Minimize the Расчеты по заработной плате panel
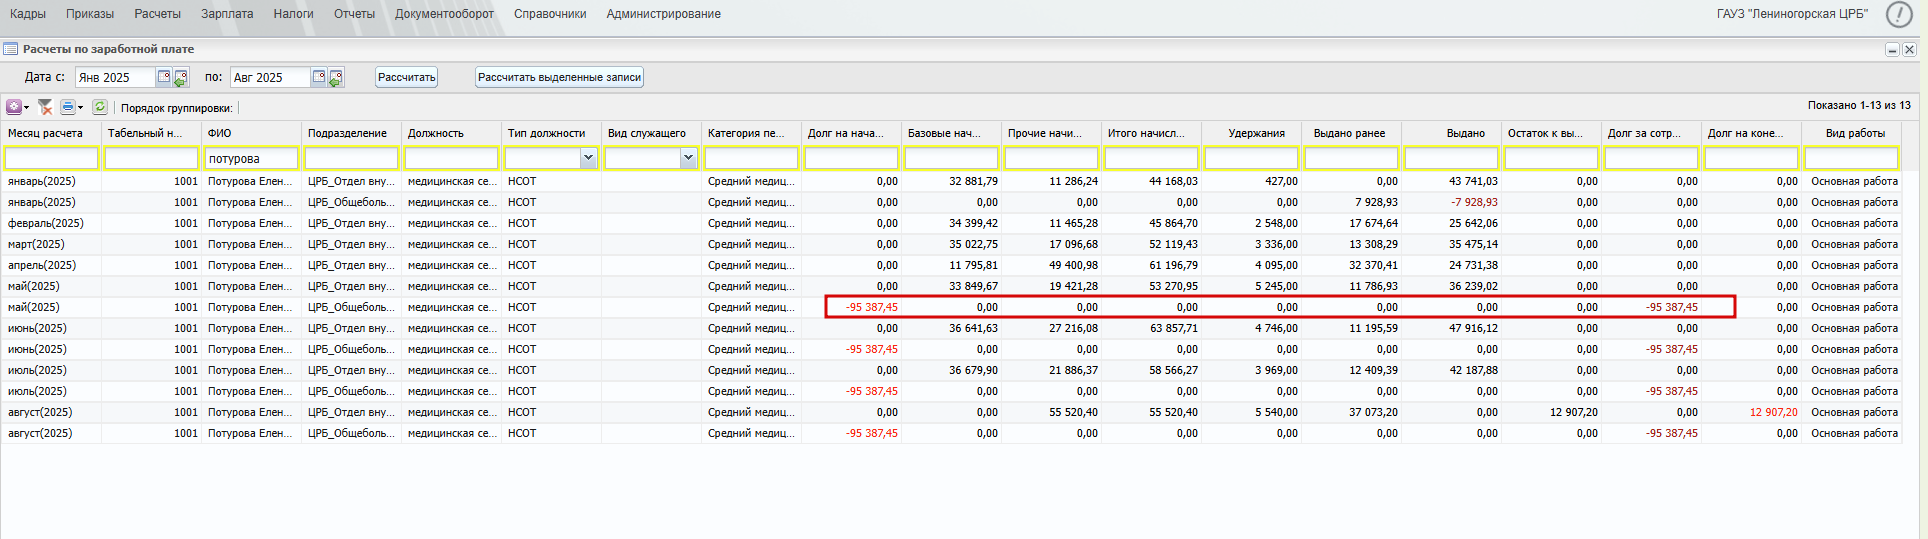1928x539 pixels. point(1892,49)
